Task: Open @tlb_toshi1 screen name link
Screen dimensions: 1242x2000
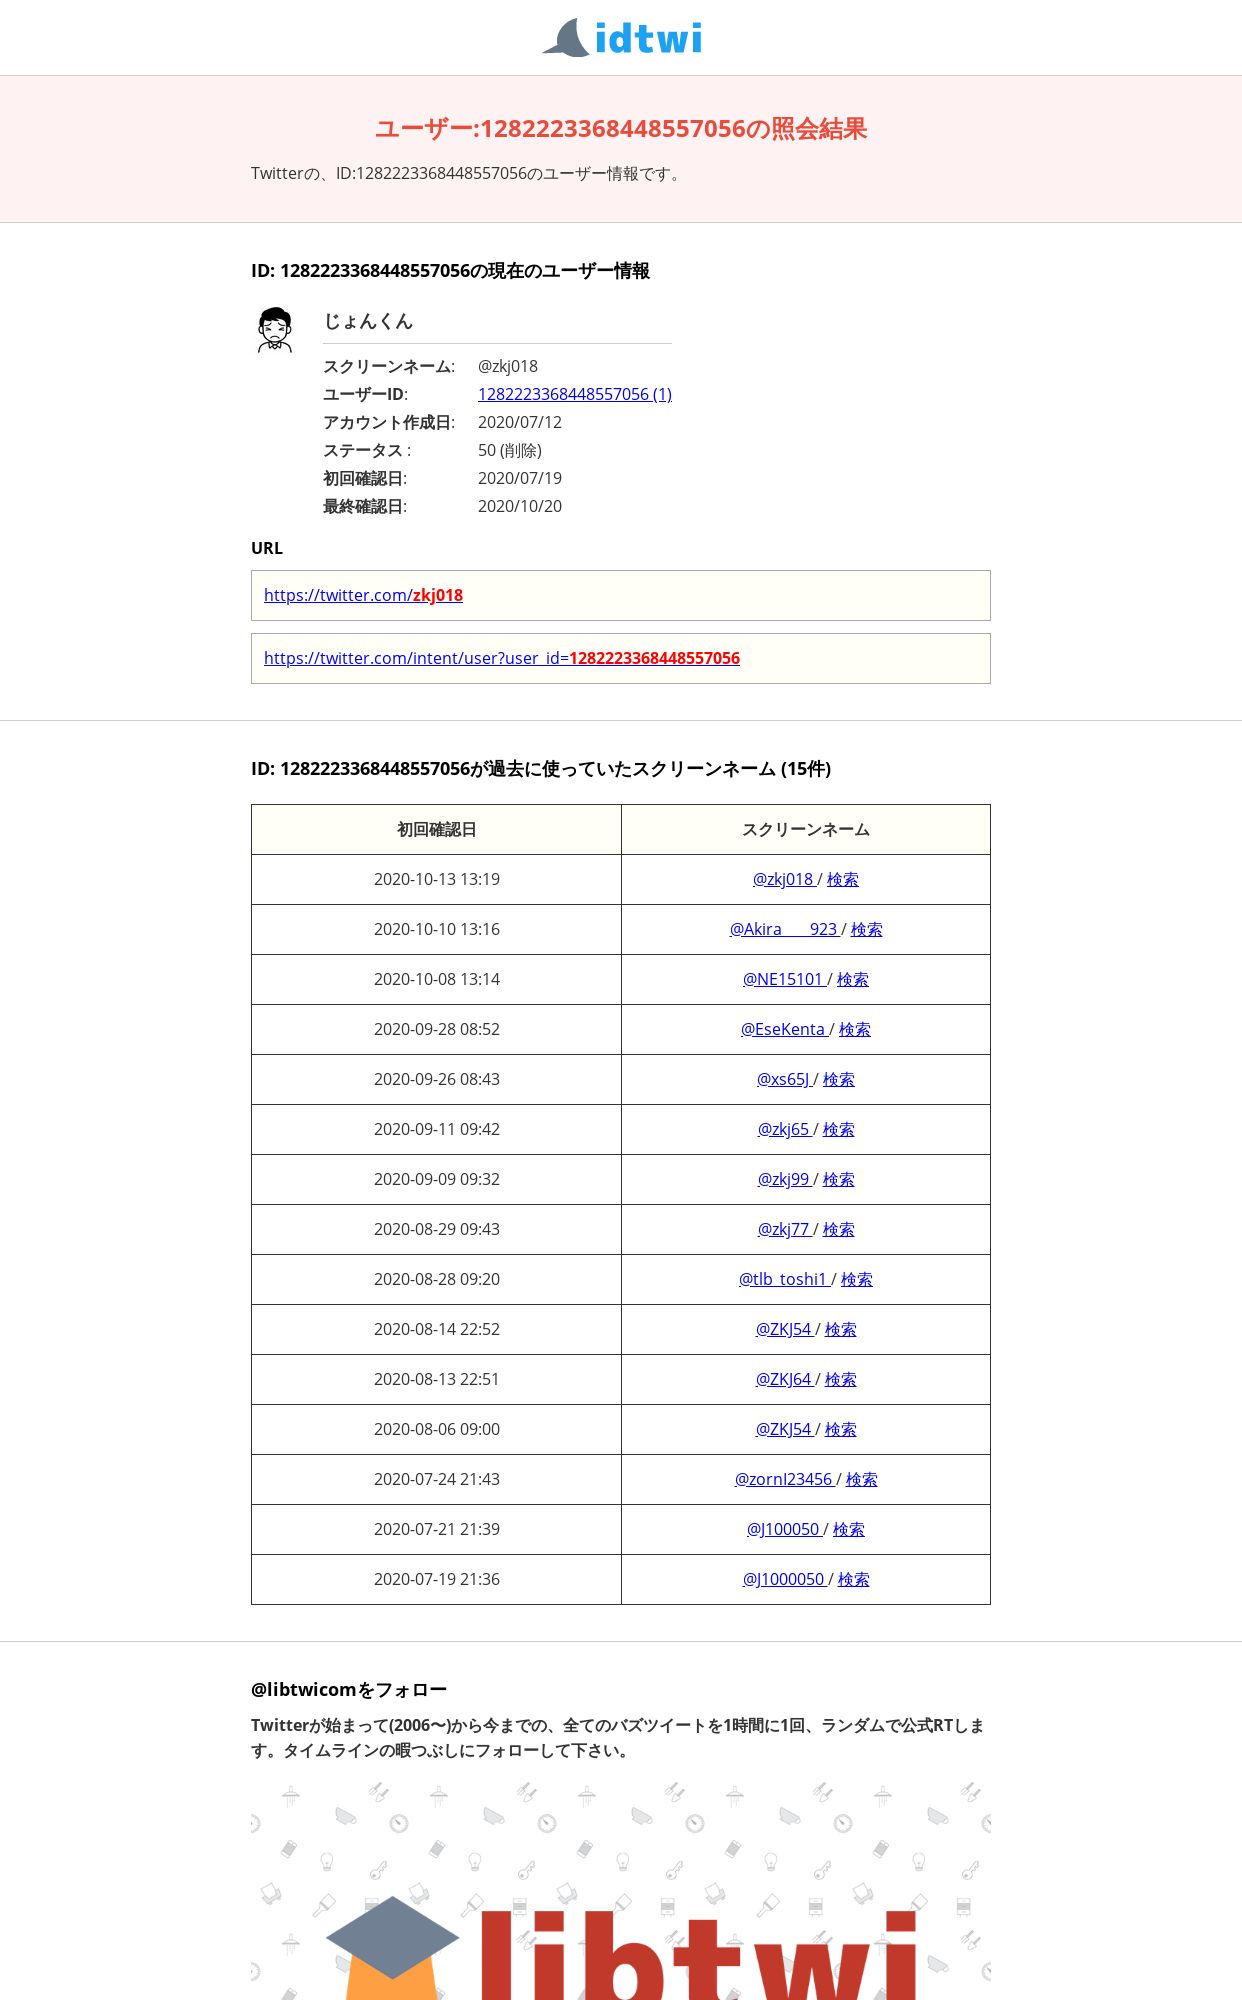Action: [x=785, y=1279]
